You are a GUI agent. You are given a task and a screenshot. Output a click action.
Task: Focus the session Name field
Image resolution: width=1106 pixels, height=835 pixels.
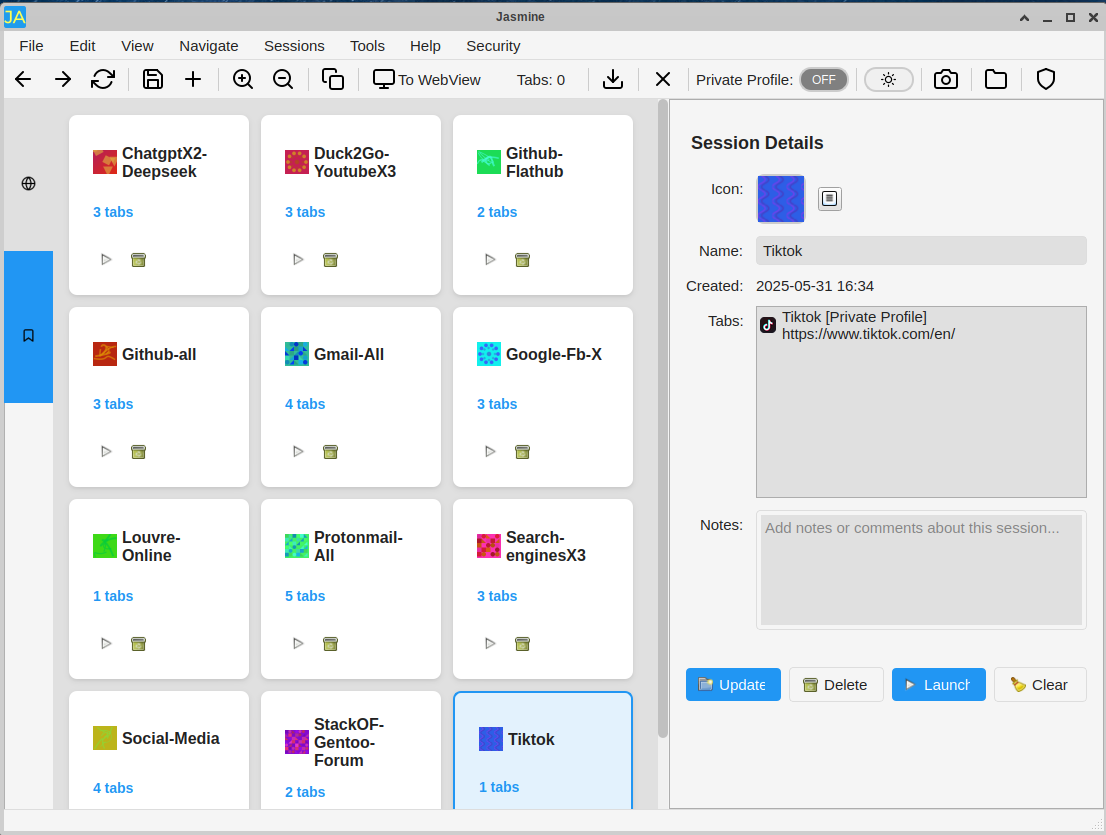pyautogui.click(x=921, y=250)
